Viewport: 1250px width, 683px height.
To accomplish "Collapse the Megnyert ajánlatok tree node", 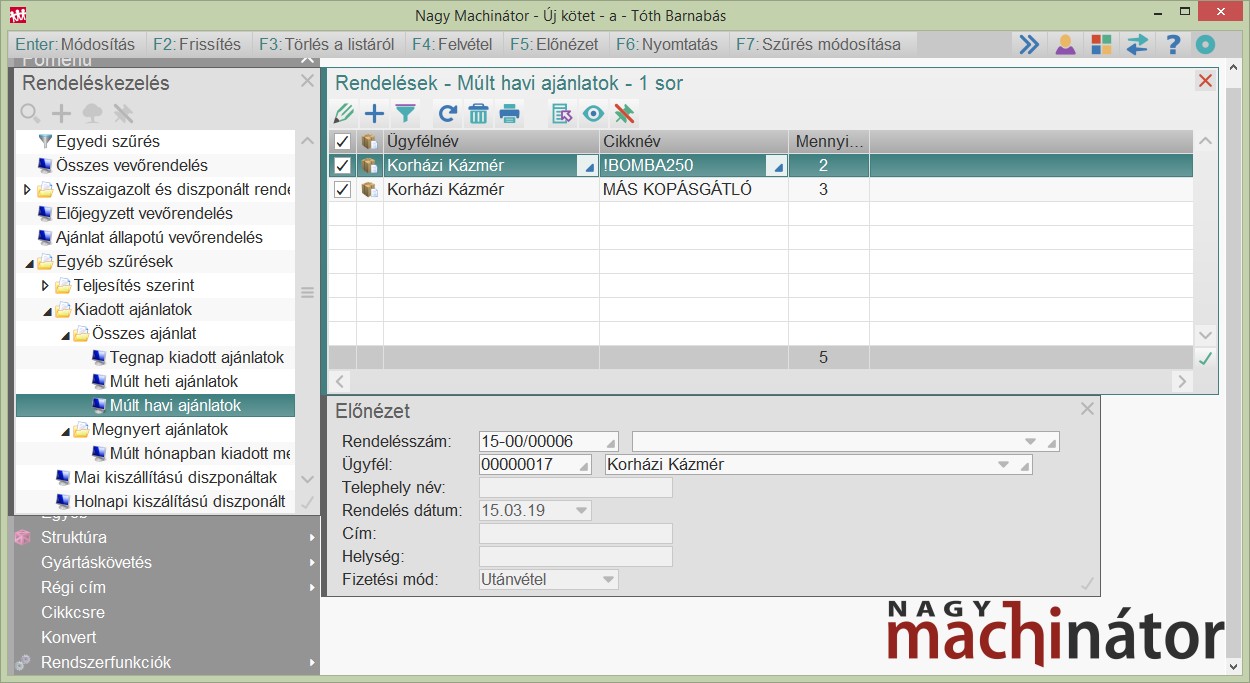I will (x=63, y=431).
